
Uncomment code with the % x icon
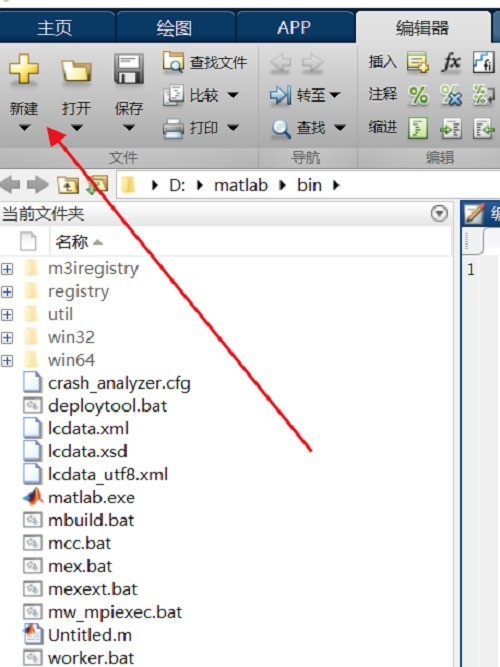point(451,95)
